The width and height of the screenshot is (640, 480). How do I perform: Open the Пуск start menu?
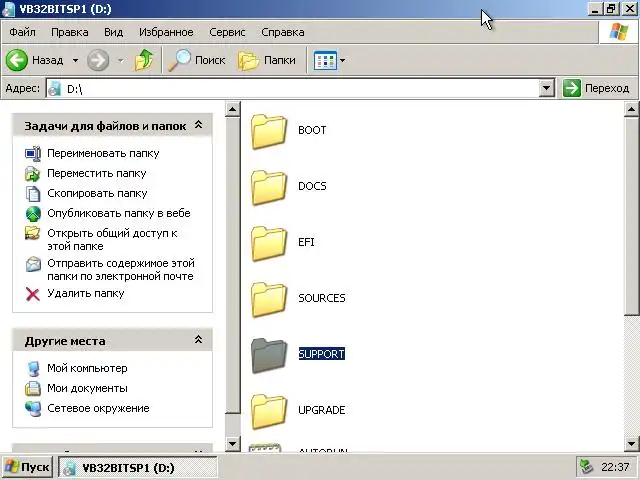(x=27, y=467)
